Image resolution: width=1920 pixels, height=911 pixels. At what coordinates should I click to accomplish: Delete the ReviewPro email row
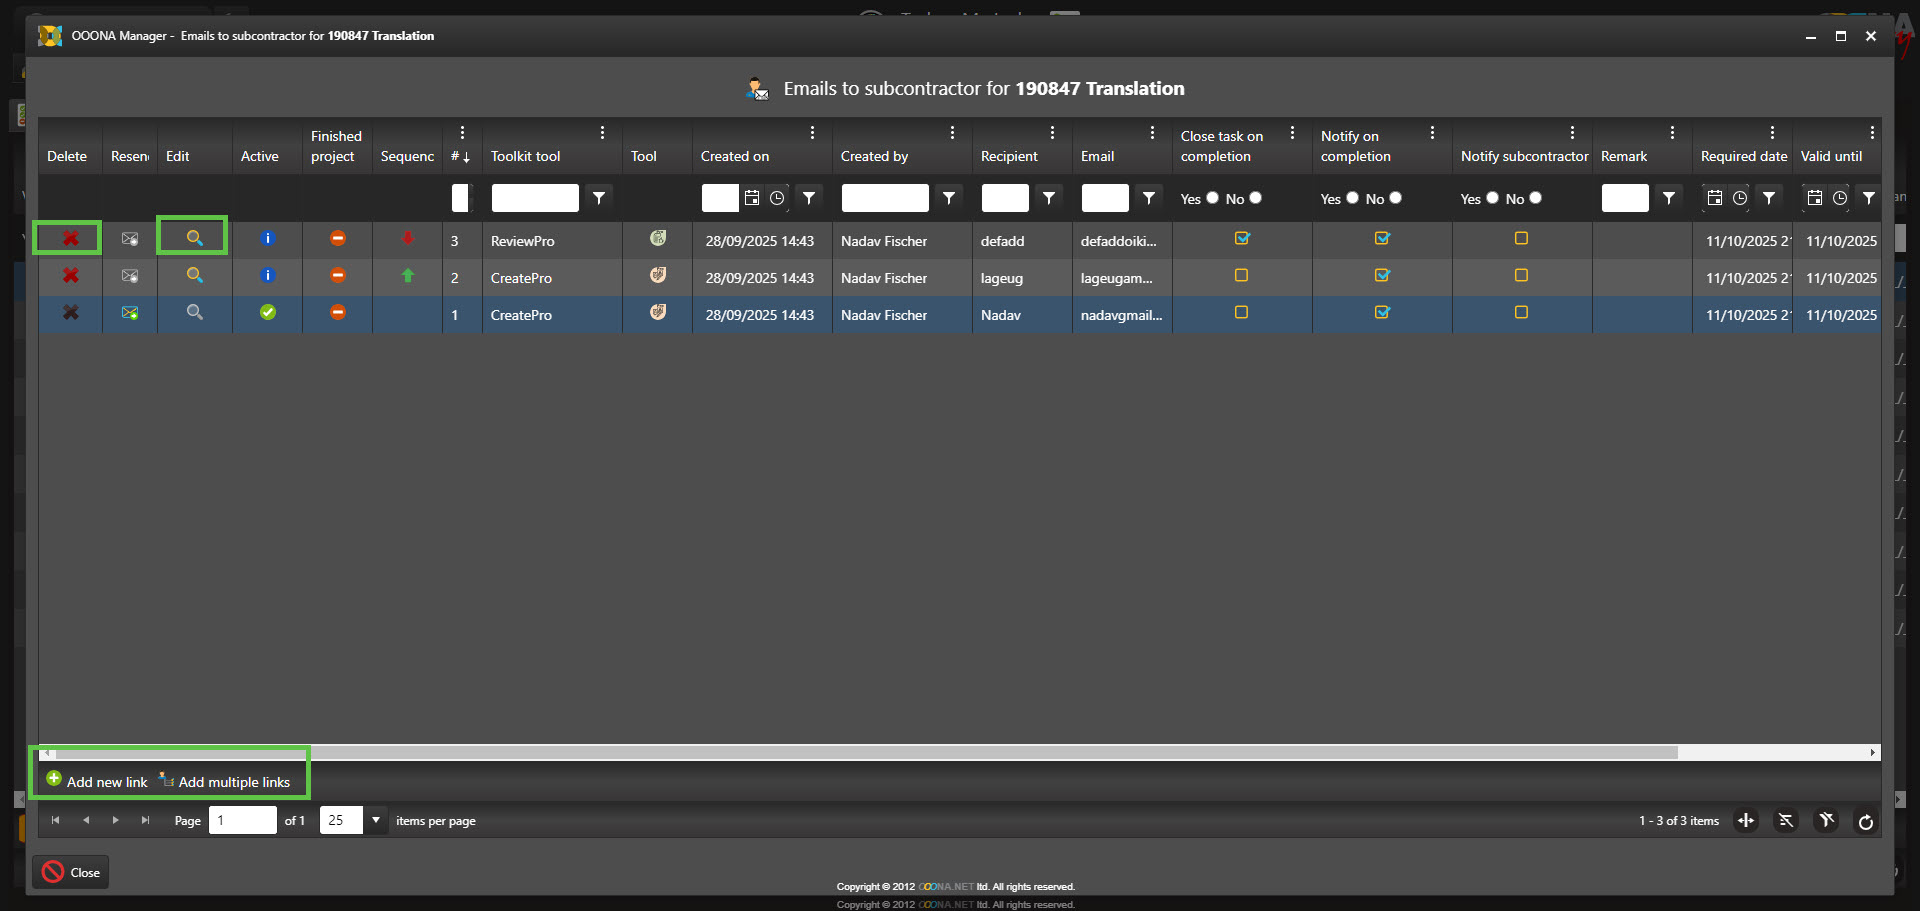tap(70, 239)
